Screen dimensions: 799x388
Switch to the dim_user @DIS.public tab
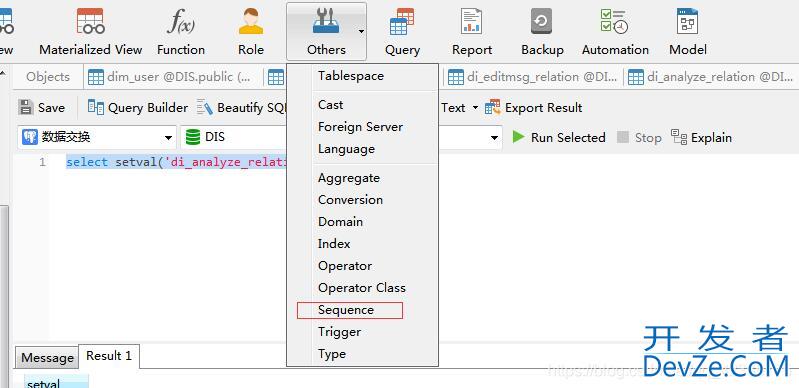(170, 77)
